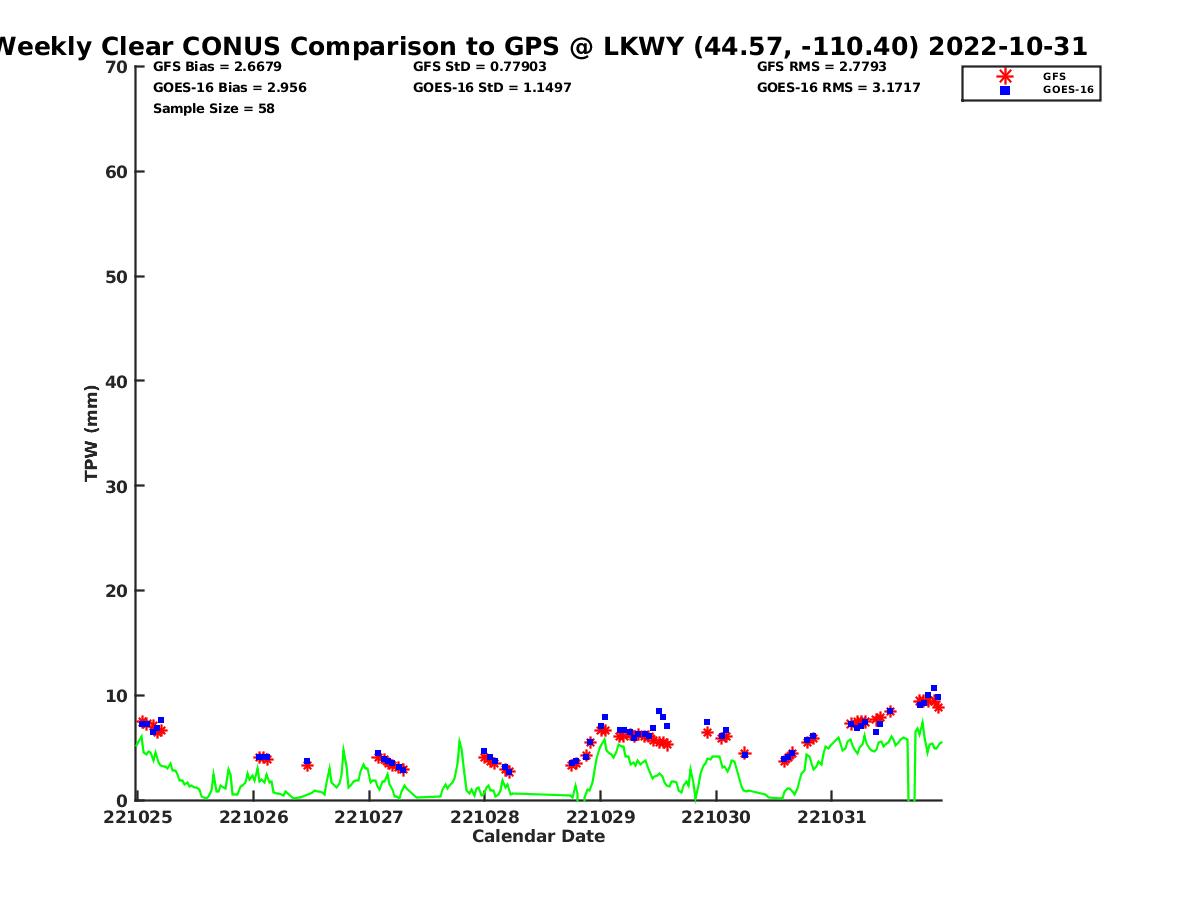Click the 10 y-axis tick label

pos(117,696)
